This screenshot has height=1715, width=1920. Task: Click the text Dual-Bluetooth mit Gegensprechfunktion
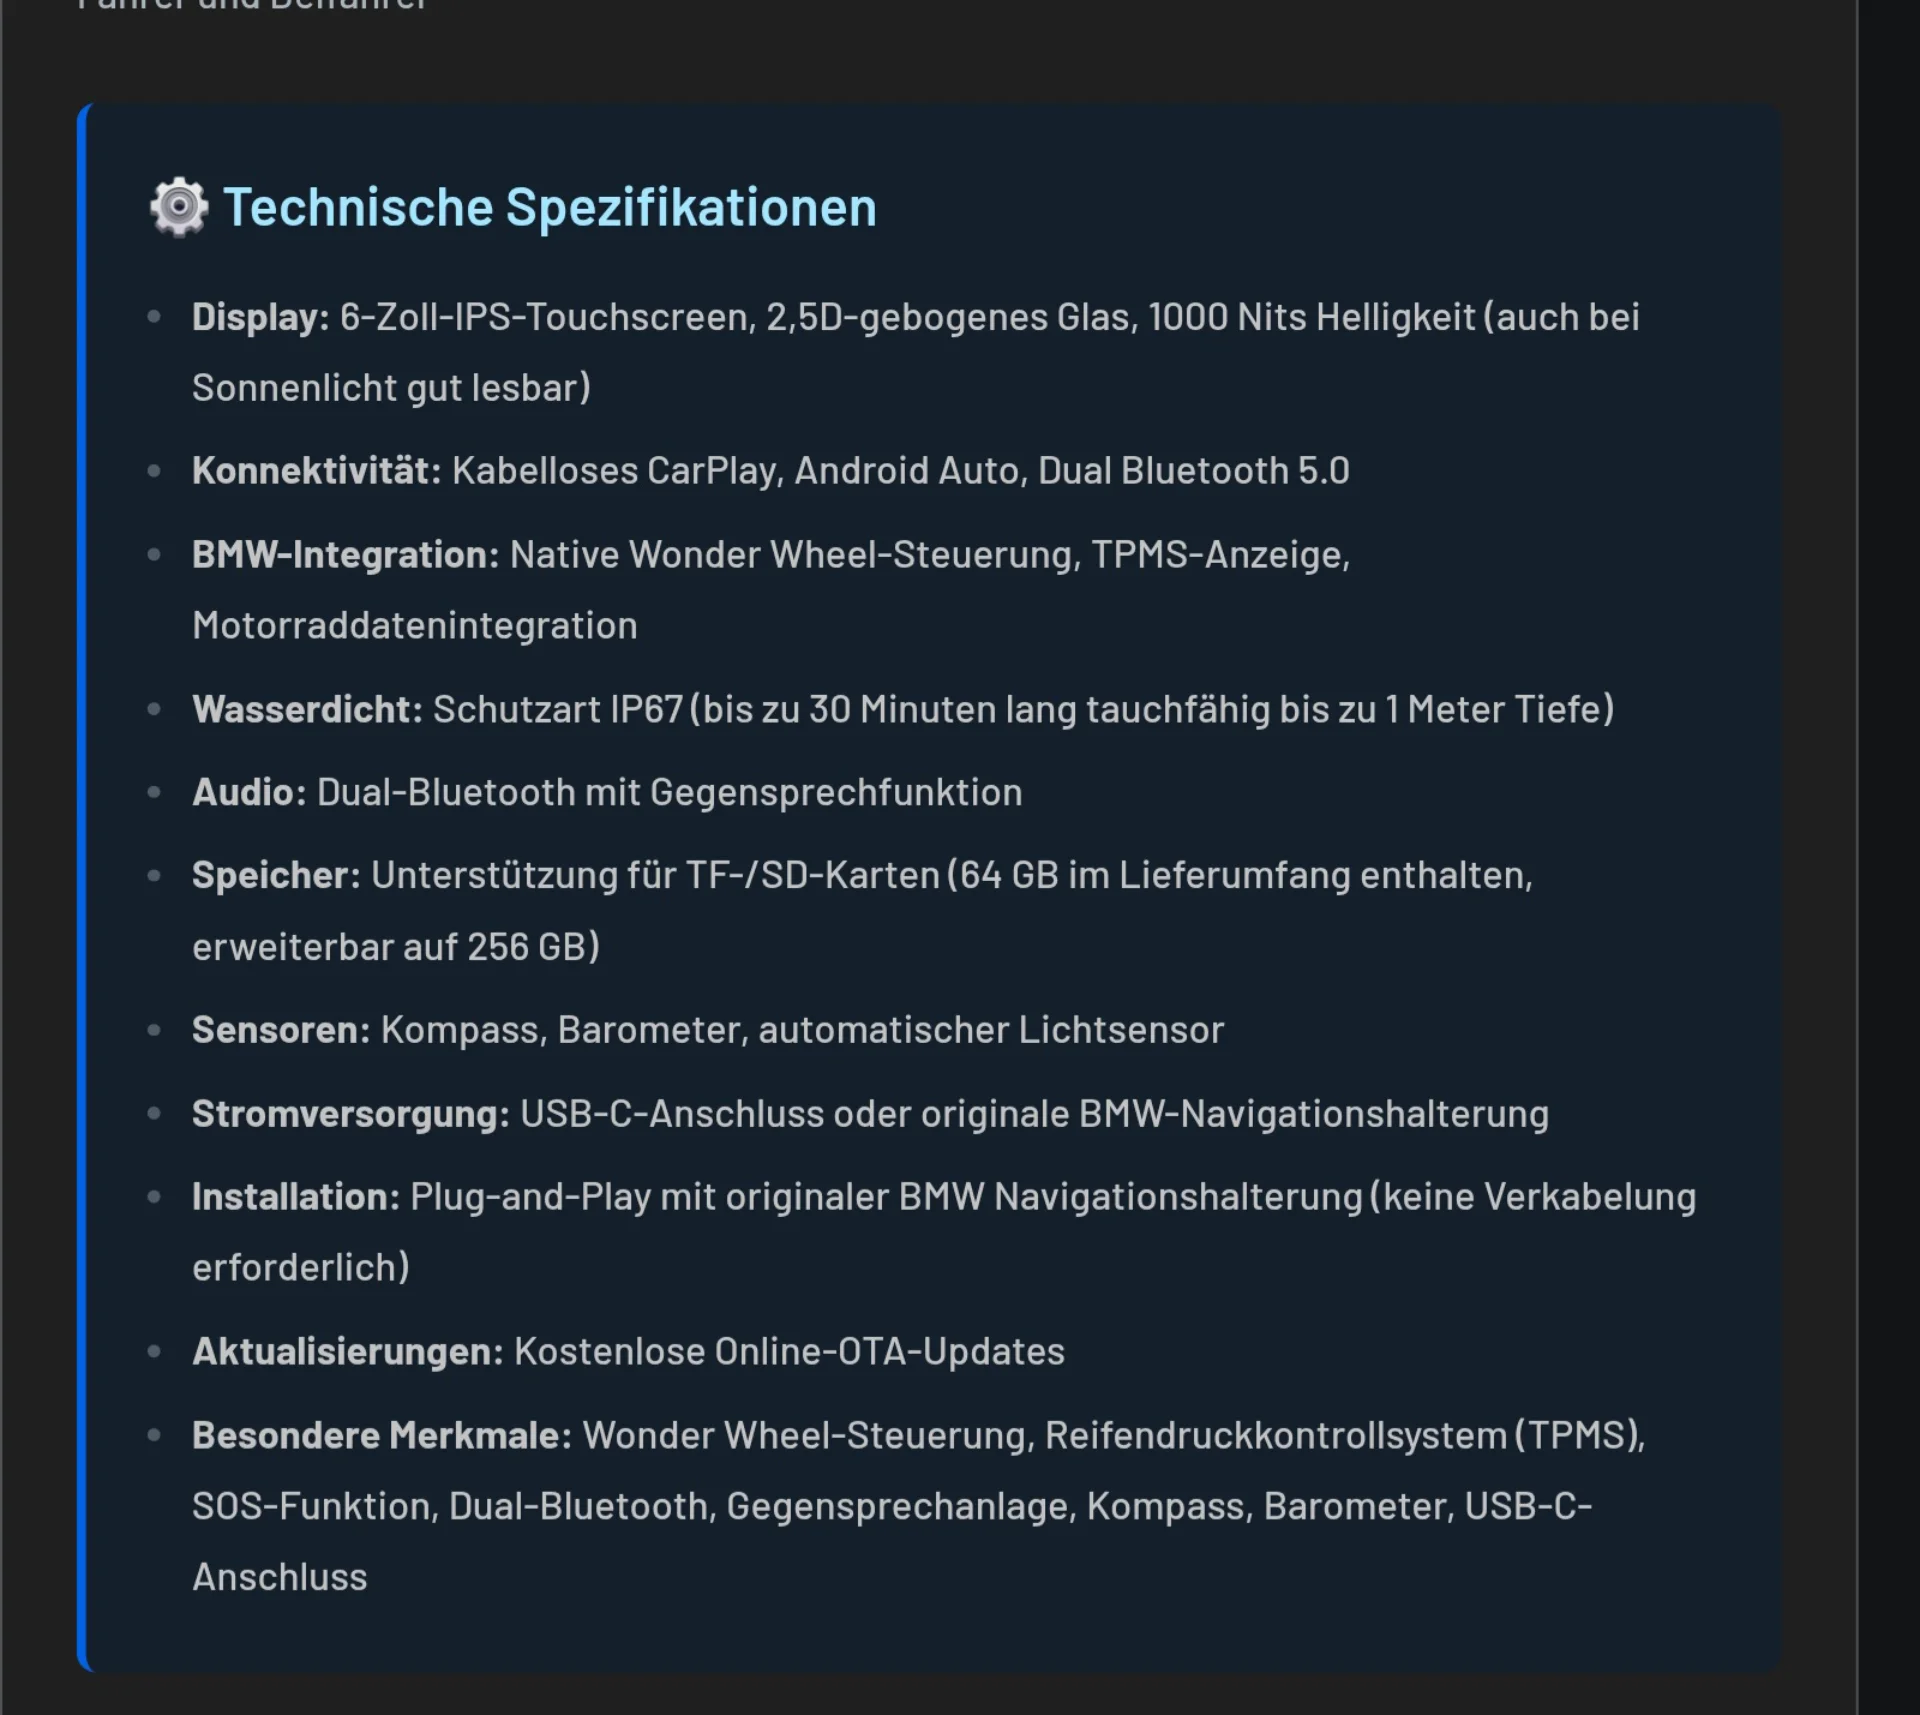point(669,792)
